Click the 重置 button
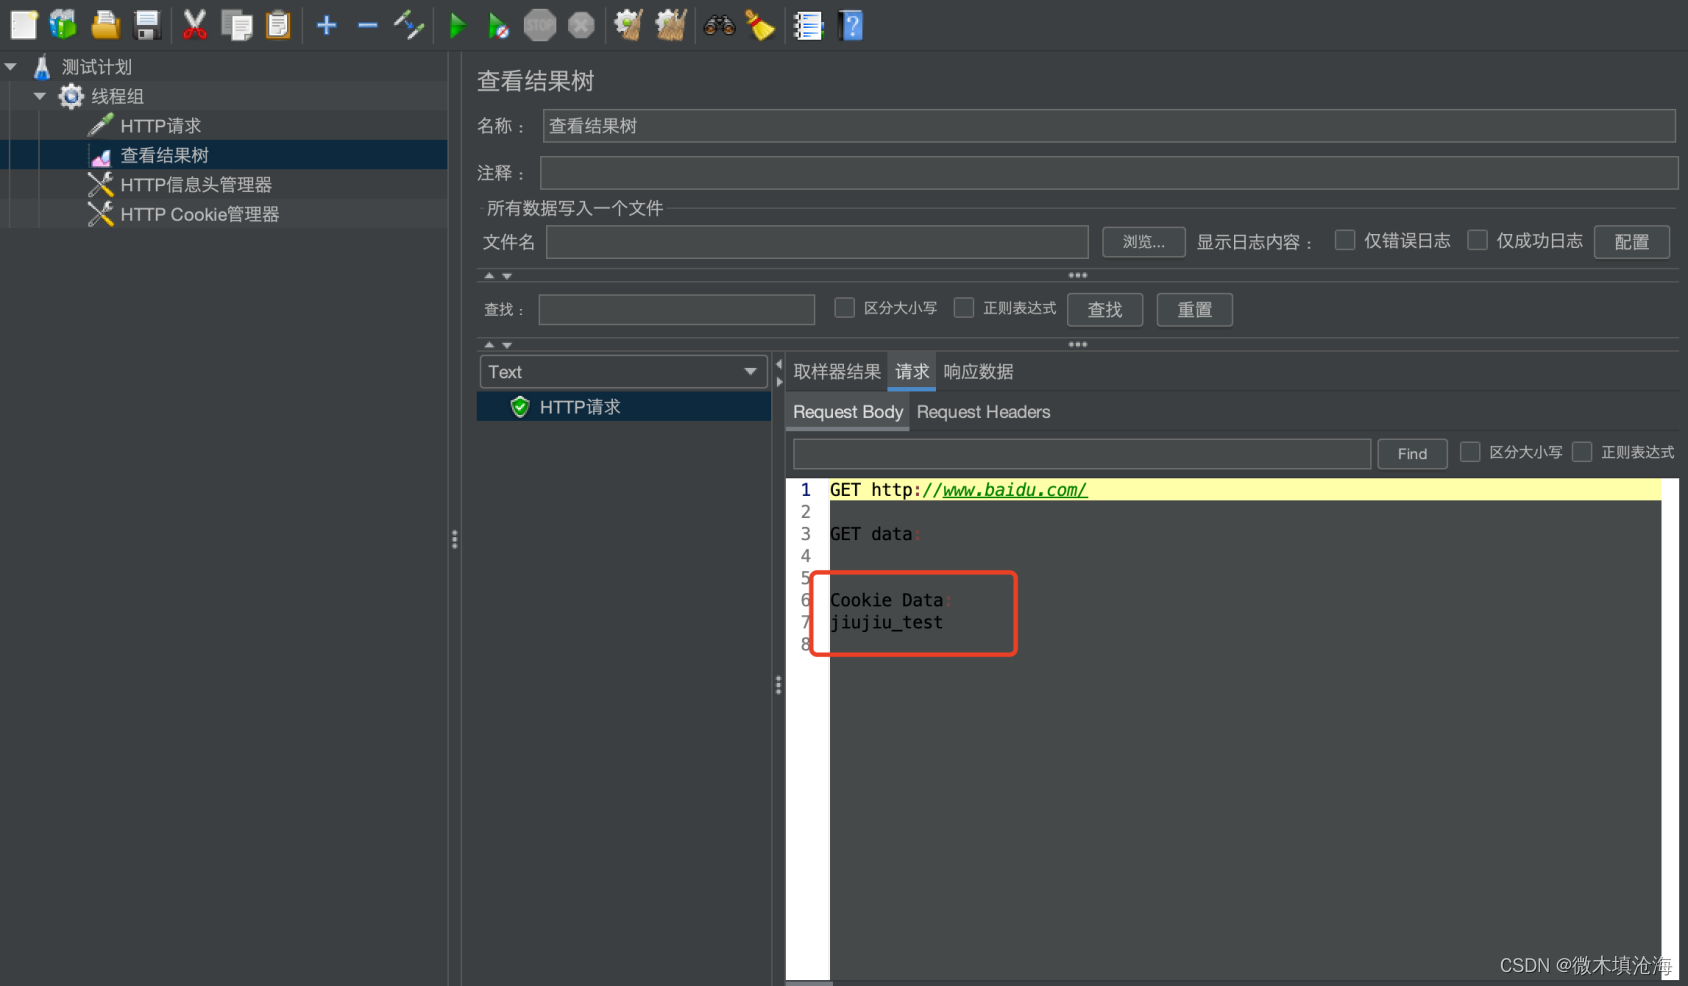 click(x=1195, y=310)
